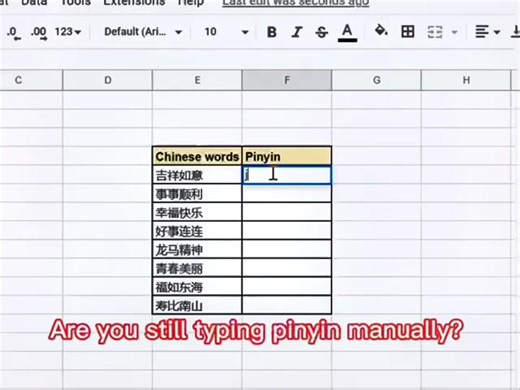This screenshot has height=390, width=520.
Task: Select empty Pinyin cell beside 福如东海
Action: [x=287, y=287]
